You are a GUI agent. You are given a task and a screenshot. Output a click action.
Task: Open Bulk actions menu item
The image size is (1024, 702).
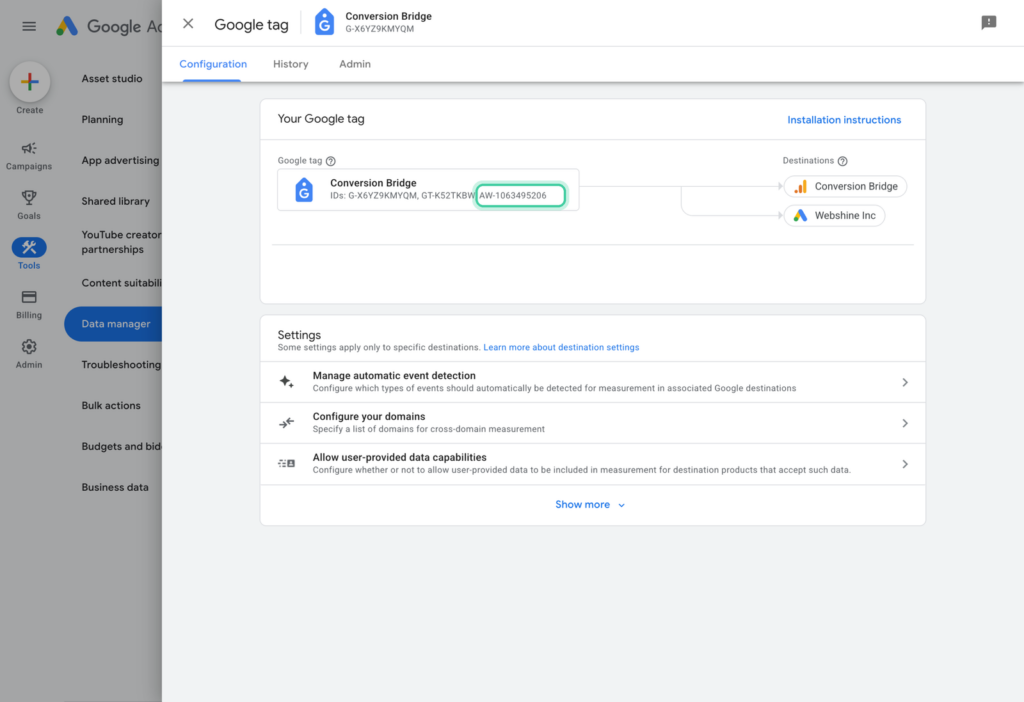click(x=111, y=406)
